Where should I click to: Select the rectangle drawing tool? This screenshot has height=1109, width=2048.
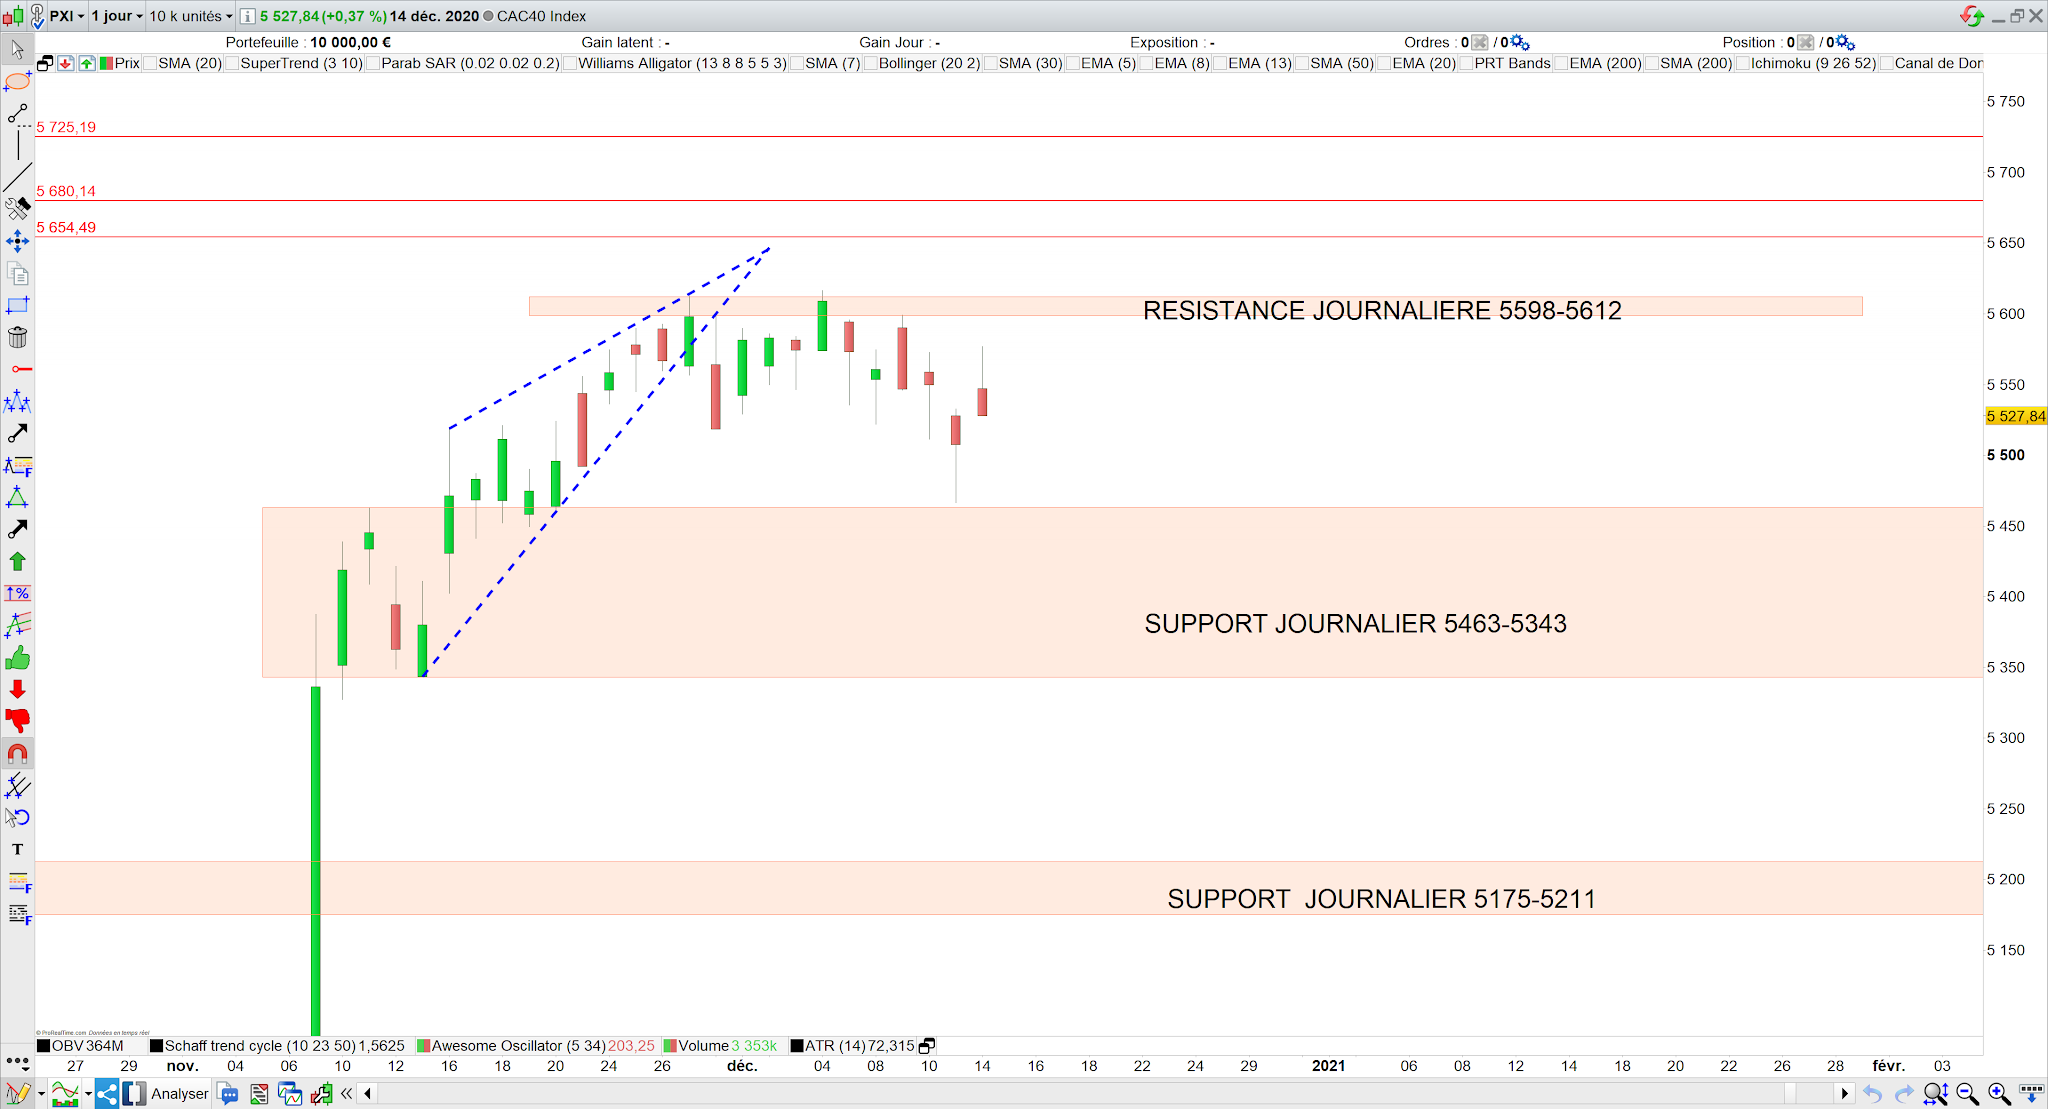point(17,305)
